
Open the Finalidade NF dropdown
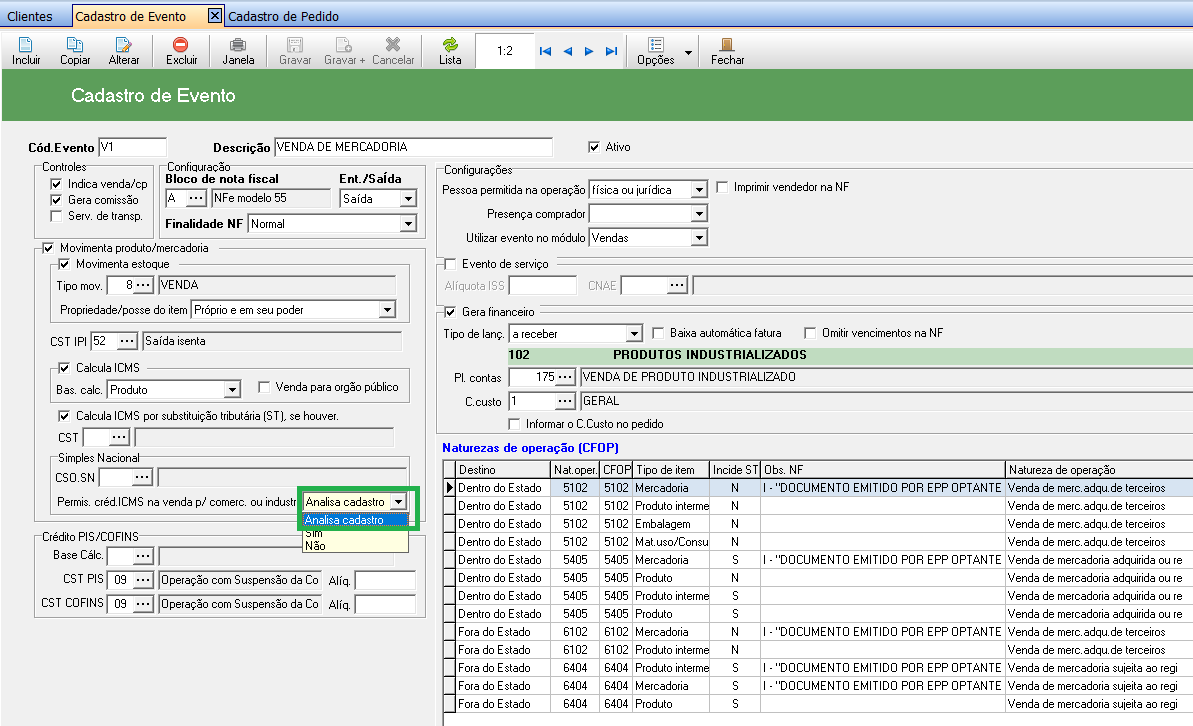(x=407, y=224)
